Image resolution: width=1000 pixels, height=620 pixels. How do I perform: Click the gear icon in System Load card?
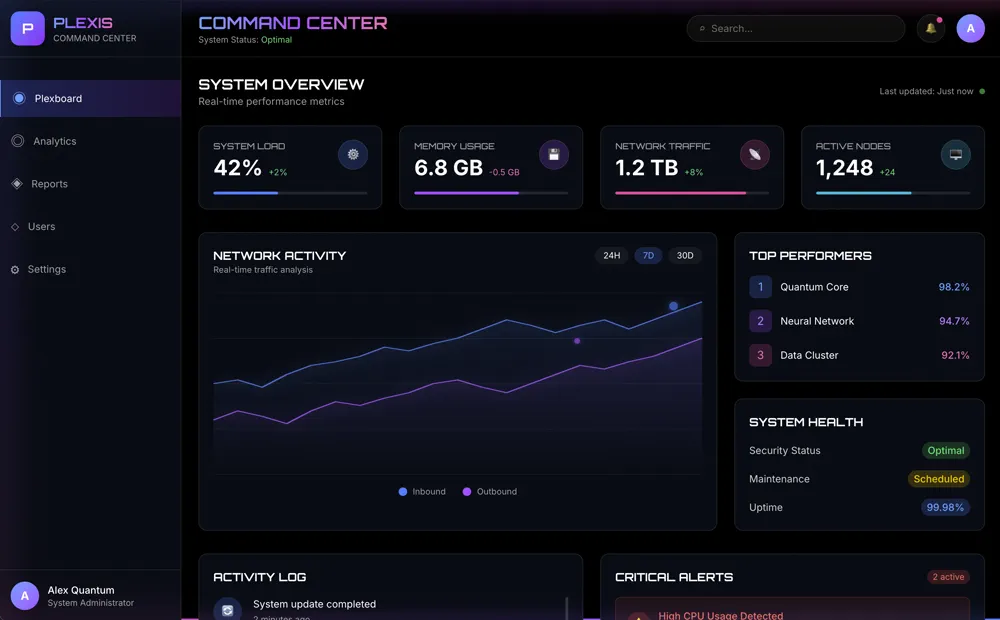pos(353,155)
